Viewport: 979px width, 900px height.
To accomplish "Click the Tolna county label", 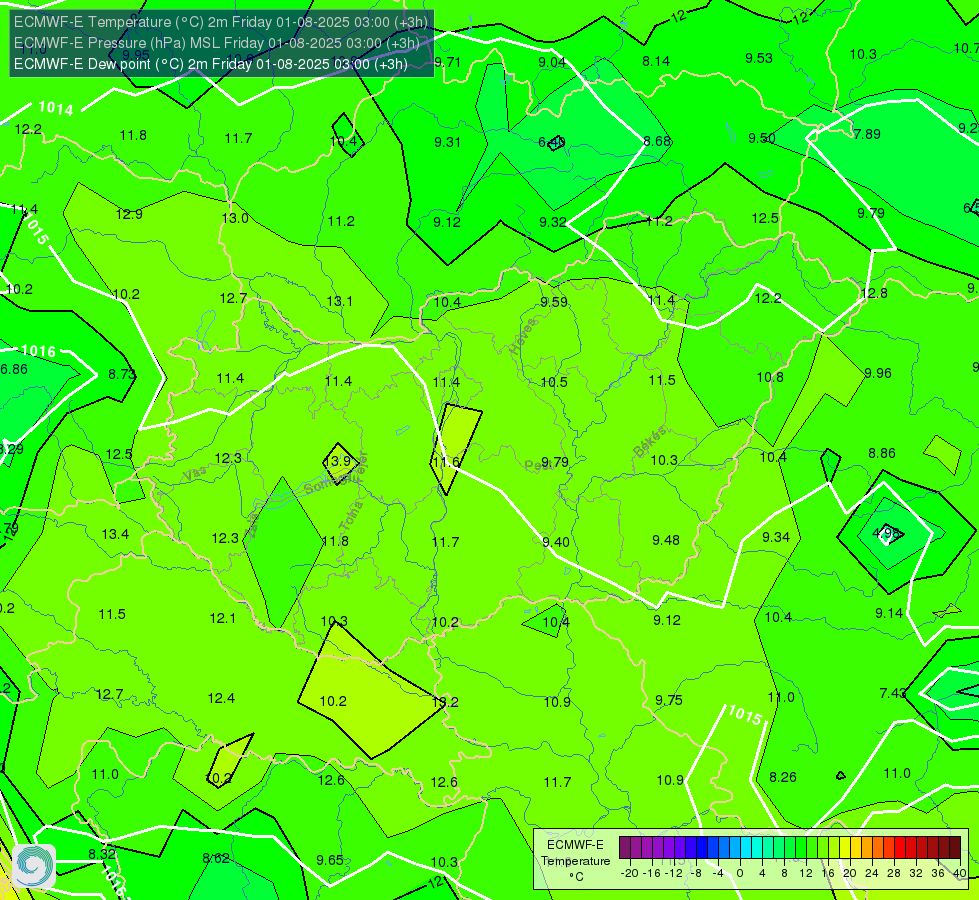I will [x=351, y=515].
